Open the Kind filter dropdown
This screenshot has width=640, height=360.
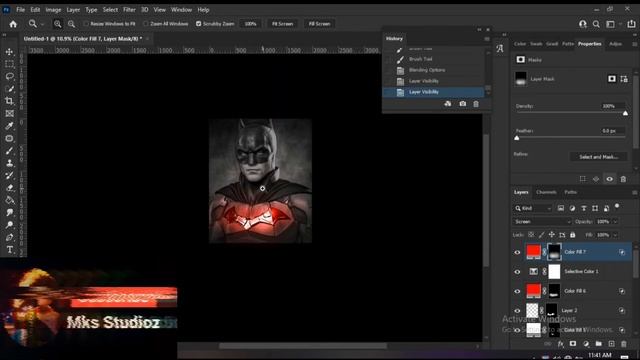click(x=533, y=209)
